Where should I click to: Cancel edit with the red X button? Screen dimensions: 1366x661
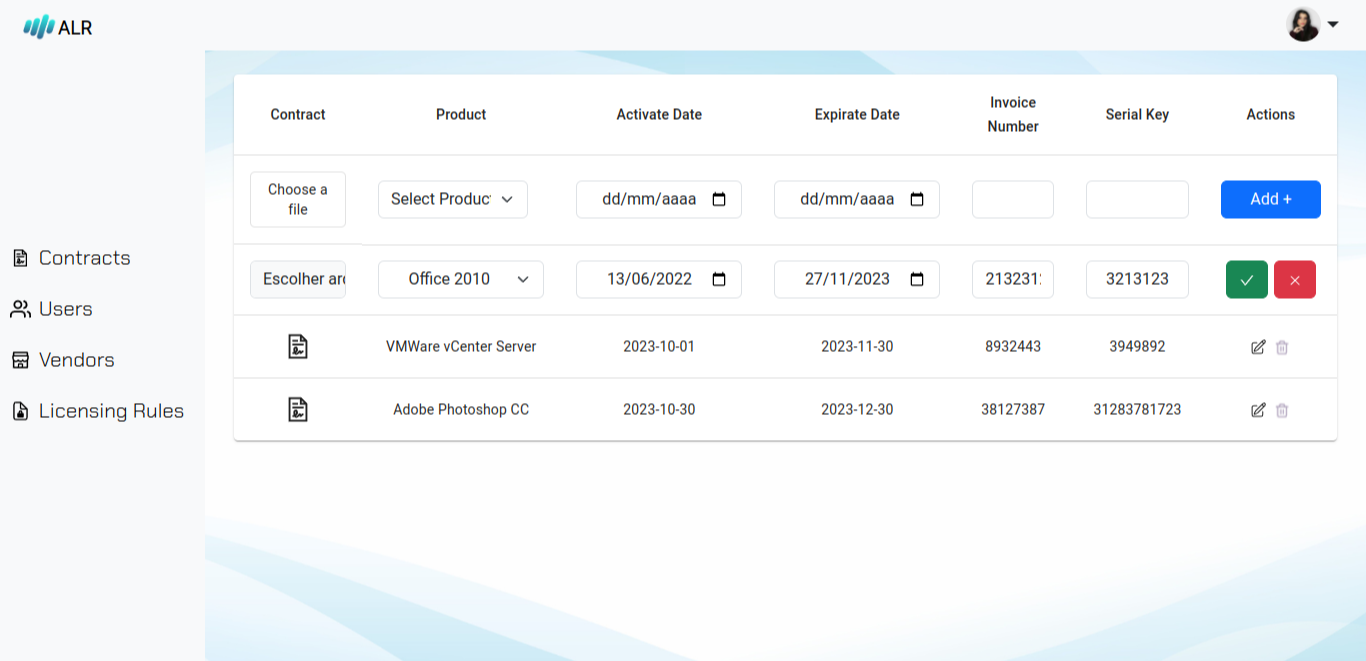[1295, 279]
